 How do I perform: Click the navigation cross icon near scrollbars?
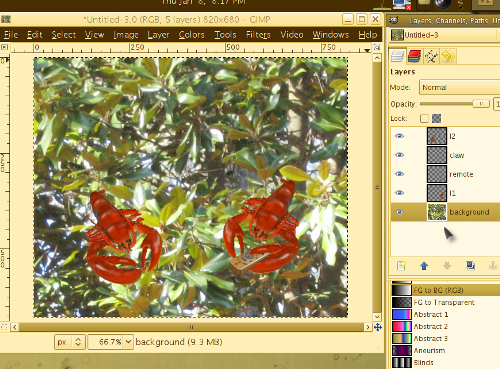tap(378, 327)
